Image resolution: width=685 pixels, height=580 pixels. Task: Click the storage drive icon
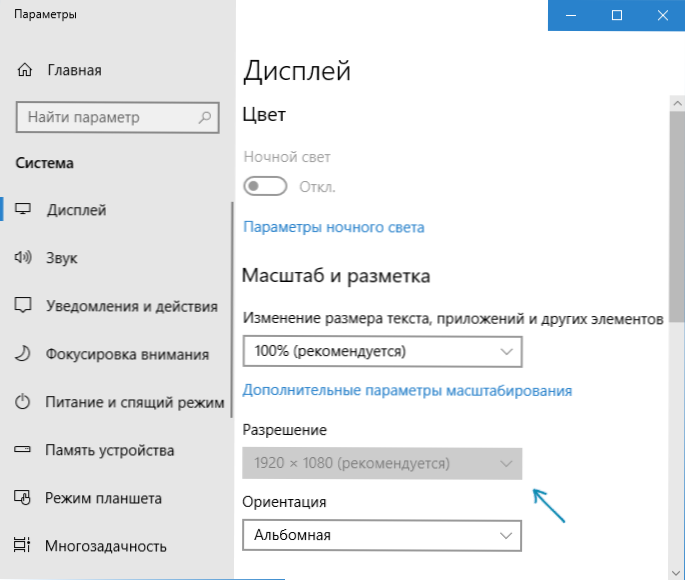tap(22, 449)
